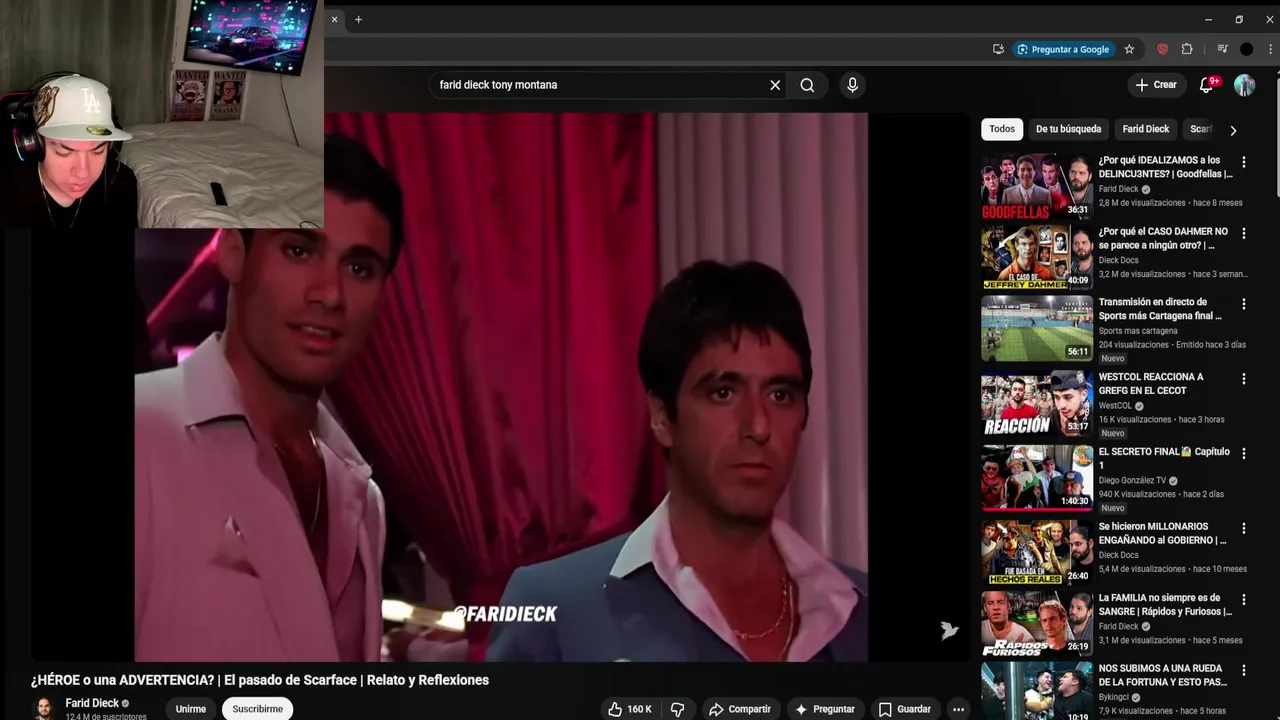Open WESTCOL REACCIÓN video thumbnail
Screen dimensions: 1280x720
tap(1037, 403)
